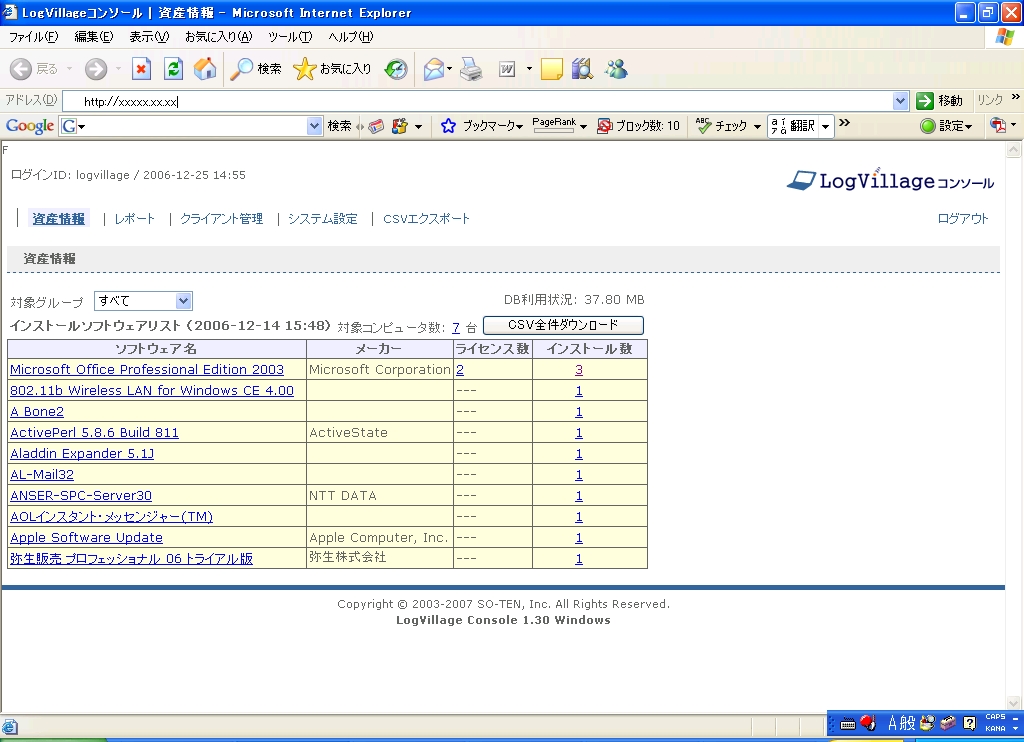Go to the Home page icon
Image resolution: width=1024 pixels, height=742 pixels.
point(205,69)
